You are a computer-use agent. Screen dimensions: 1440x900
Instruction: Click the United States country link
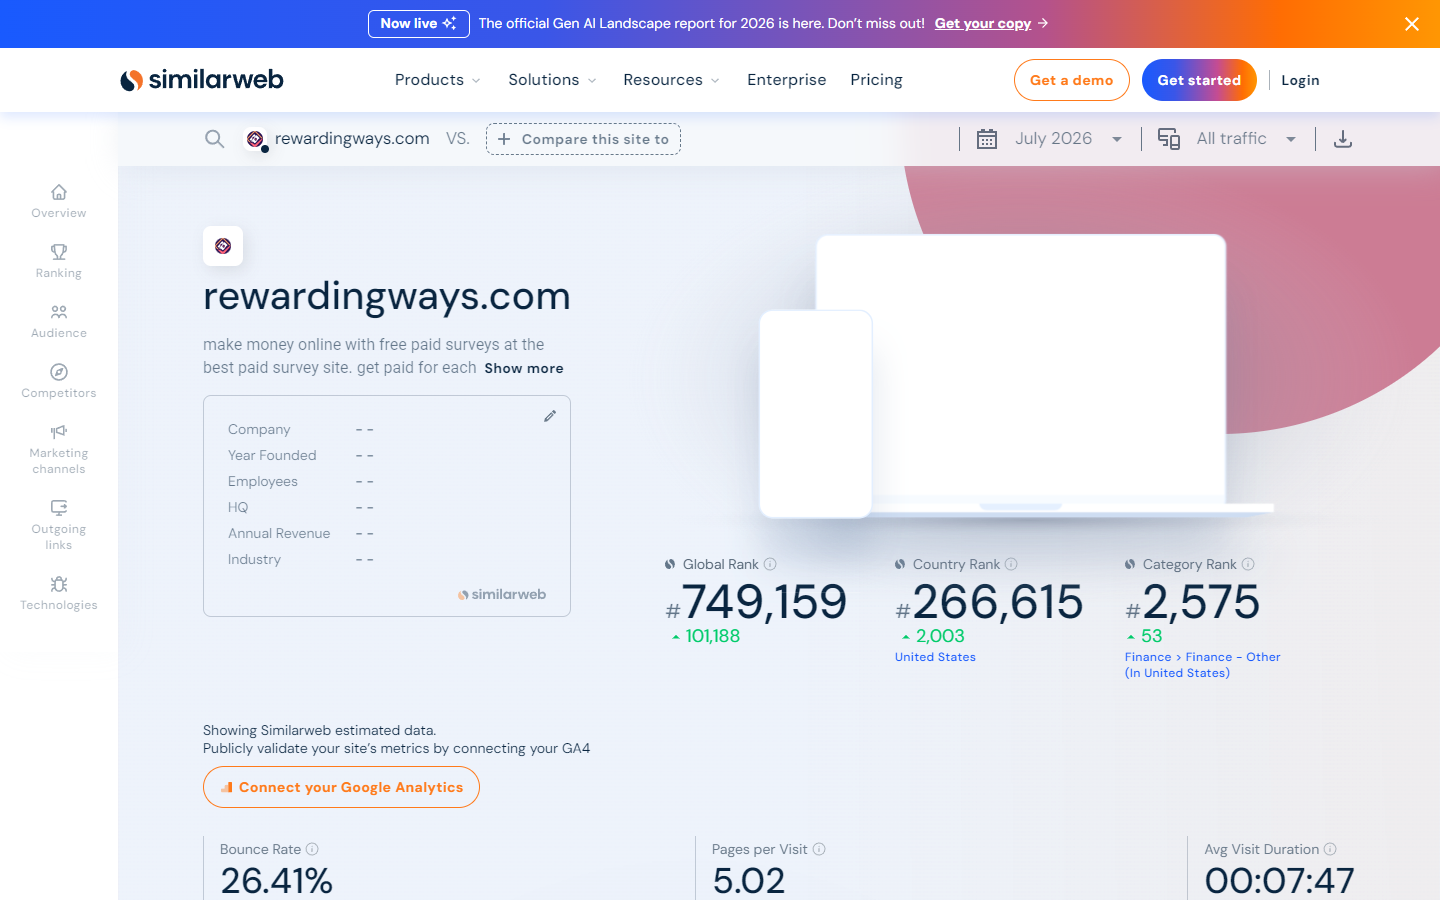(x=935, y=657)
